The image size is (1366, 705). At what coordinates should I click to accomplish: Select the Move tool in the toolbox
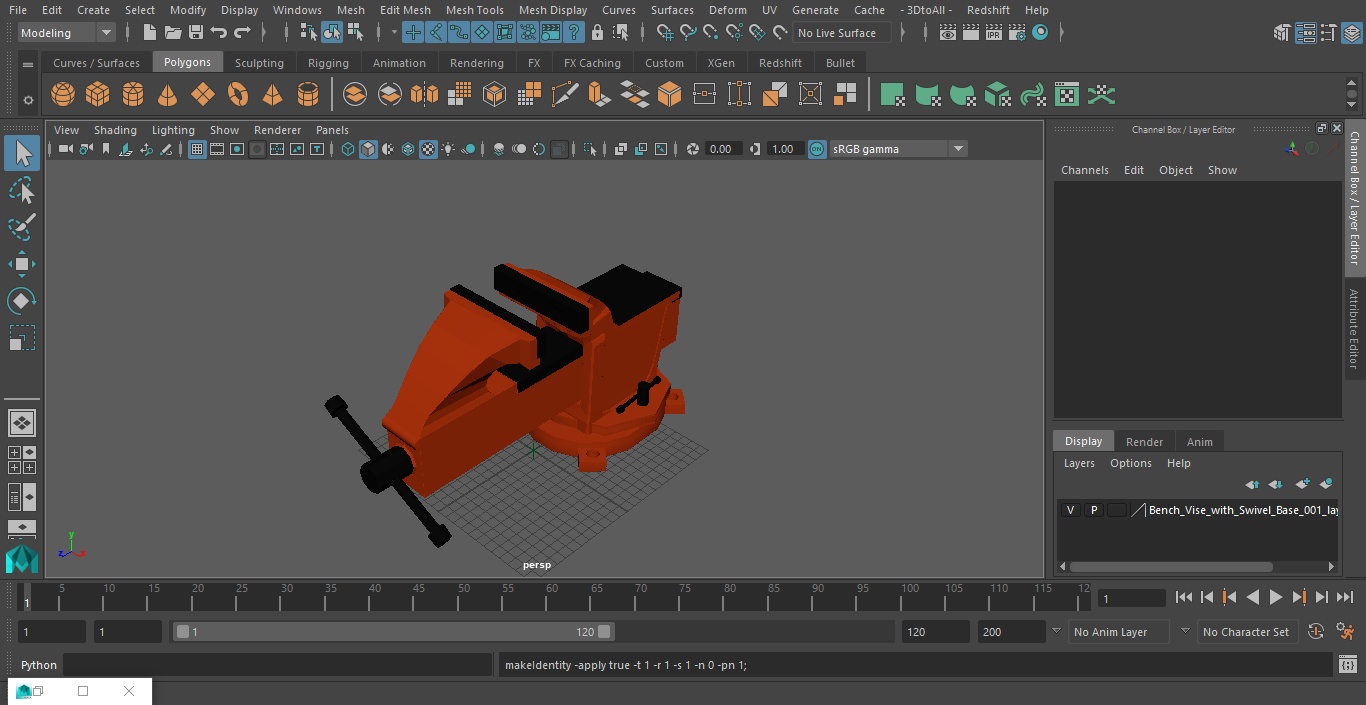coord(21,264)
